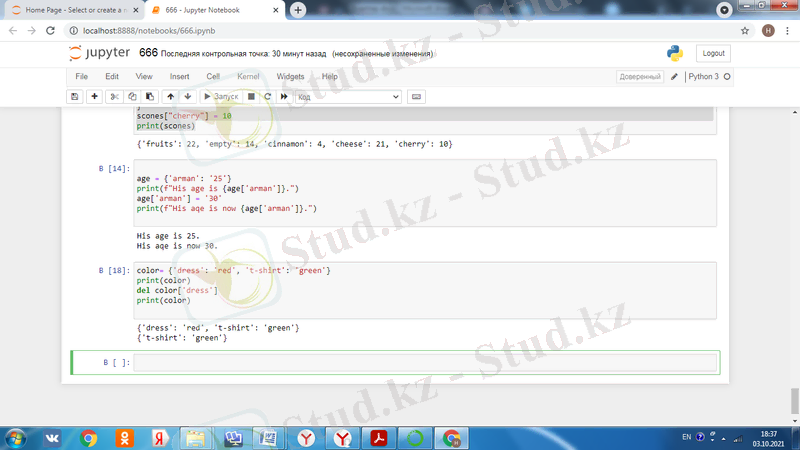Open the File menu

[x=82, y=77]
